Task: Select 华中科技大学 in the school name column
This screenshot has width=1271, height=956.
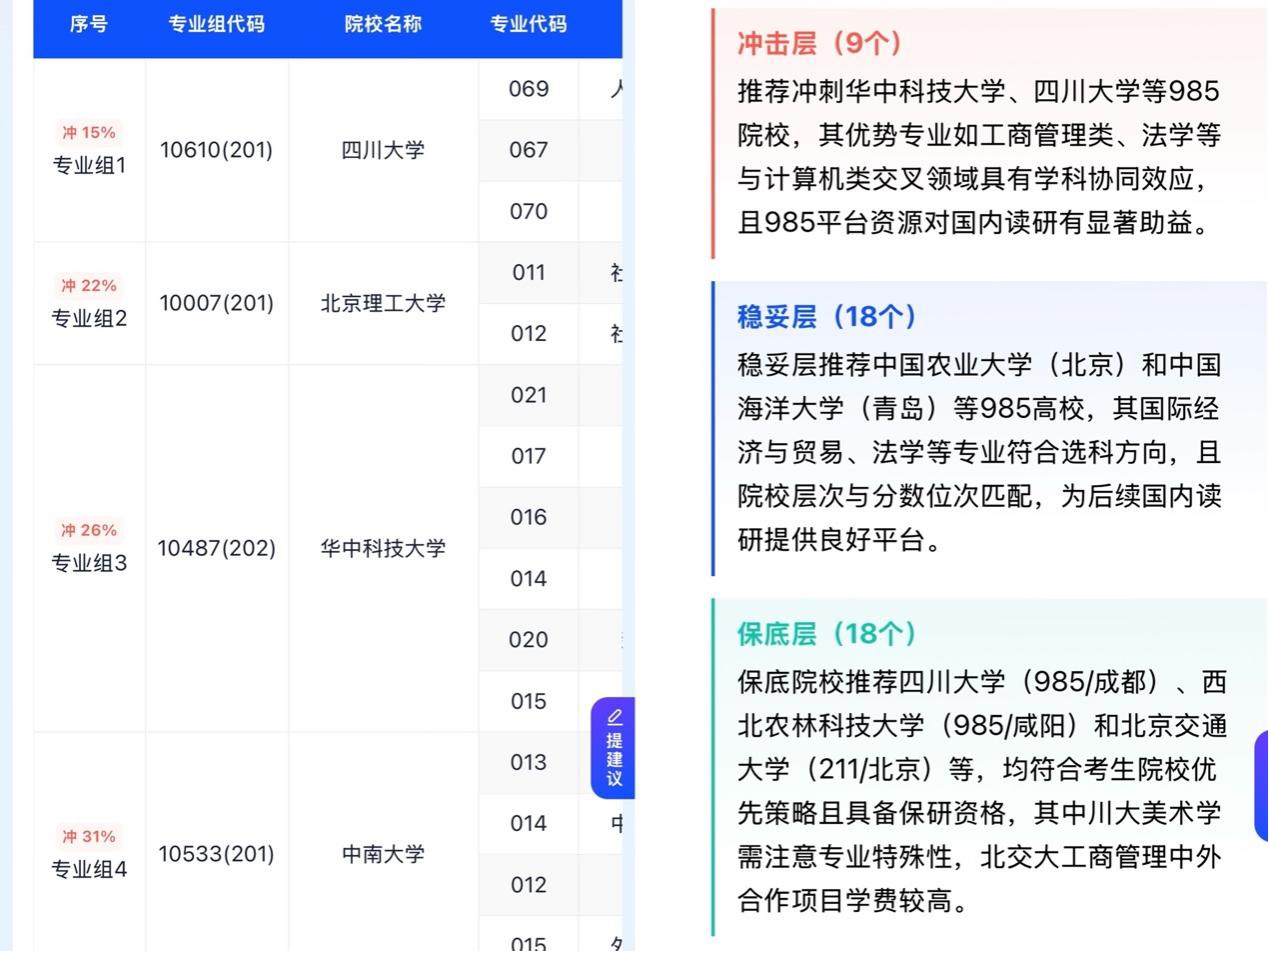Action: (383, 548)
